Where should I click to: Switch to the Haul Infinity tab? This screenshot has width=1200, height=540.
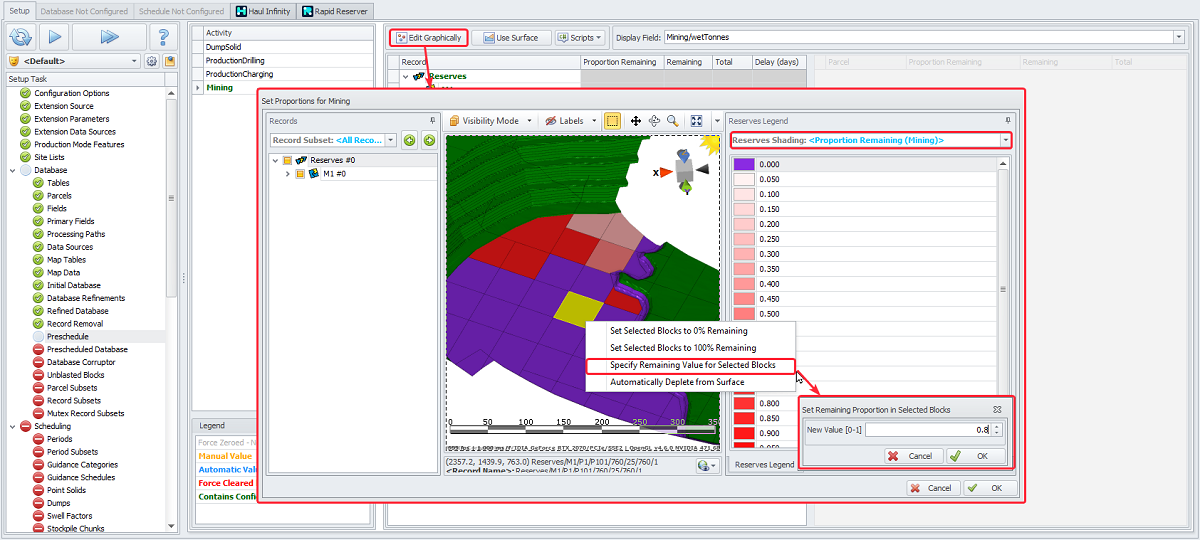coord(261,11)
